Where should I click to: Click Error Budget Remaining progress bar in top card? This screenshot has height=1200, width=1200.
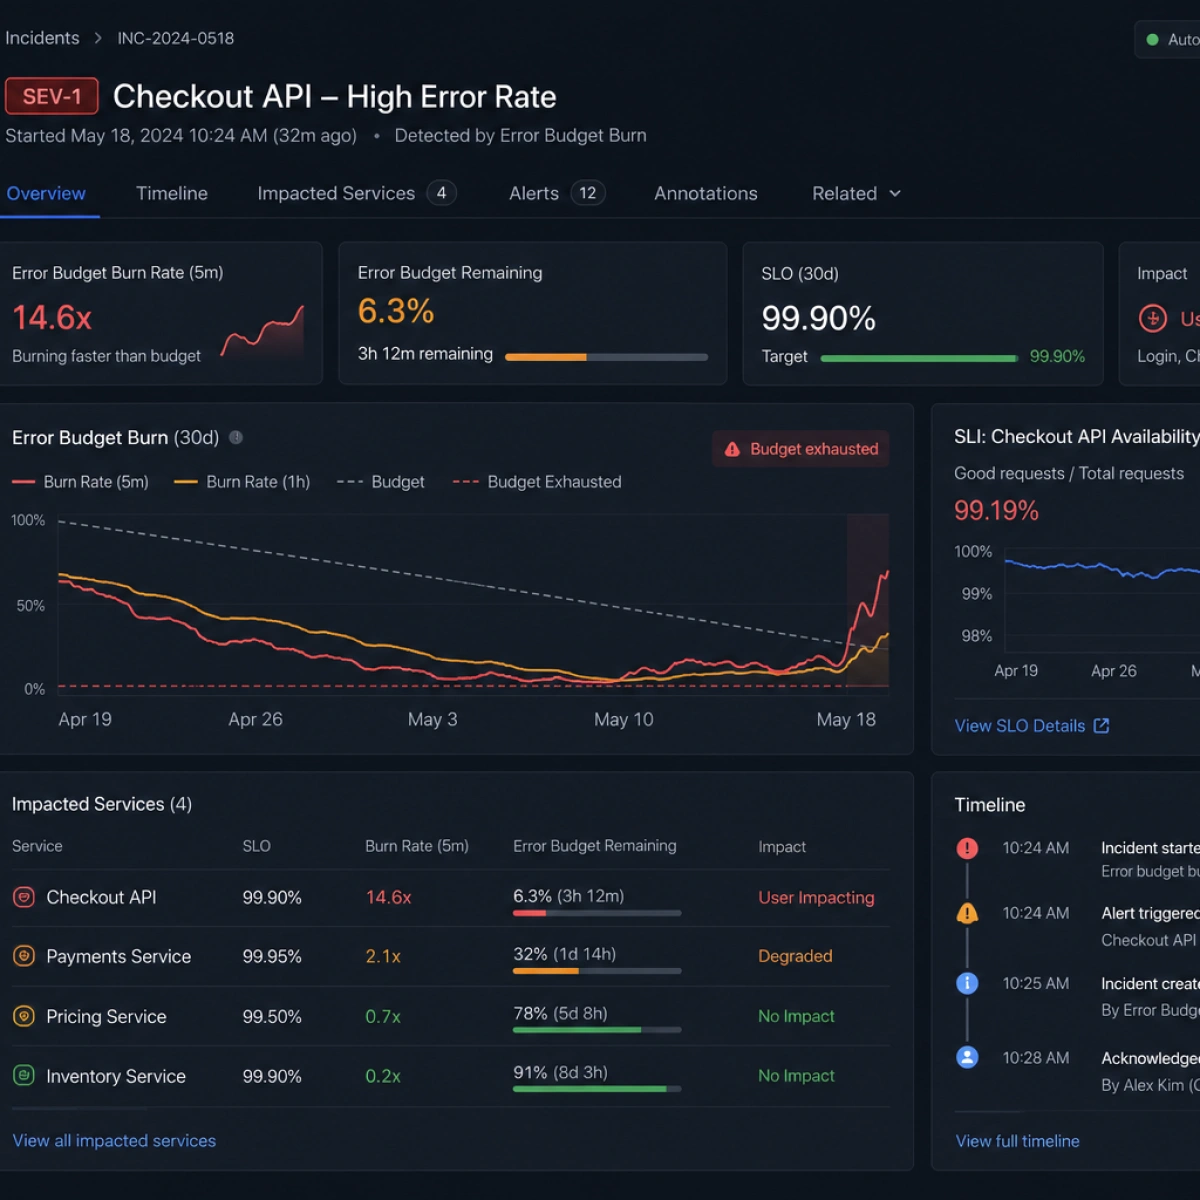607,356
